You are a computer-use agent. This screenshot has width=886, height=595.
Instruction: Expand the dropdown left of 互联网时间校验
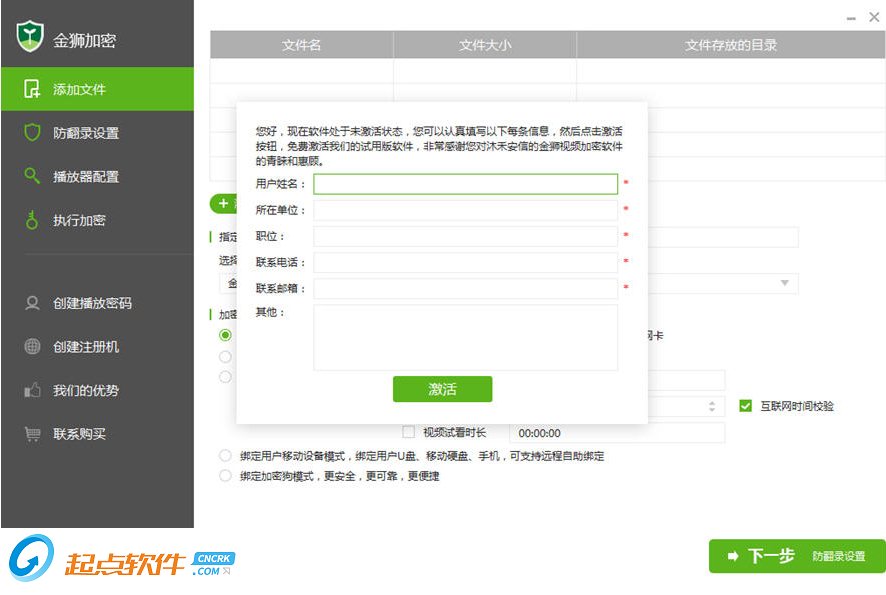tap(713, 406)
